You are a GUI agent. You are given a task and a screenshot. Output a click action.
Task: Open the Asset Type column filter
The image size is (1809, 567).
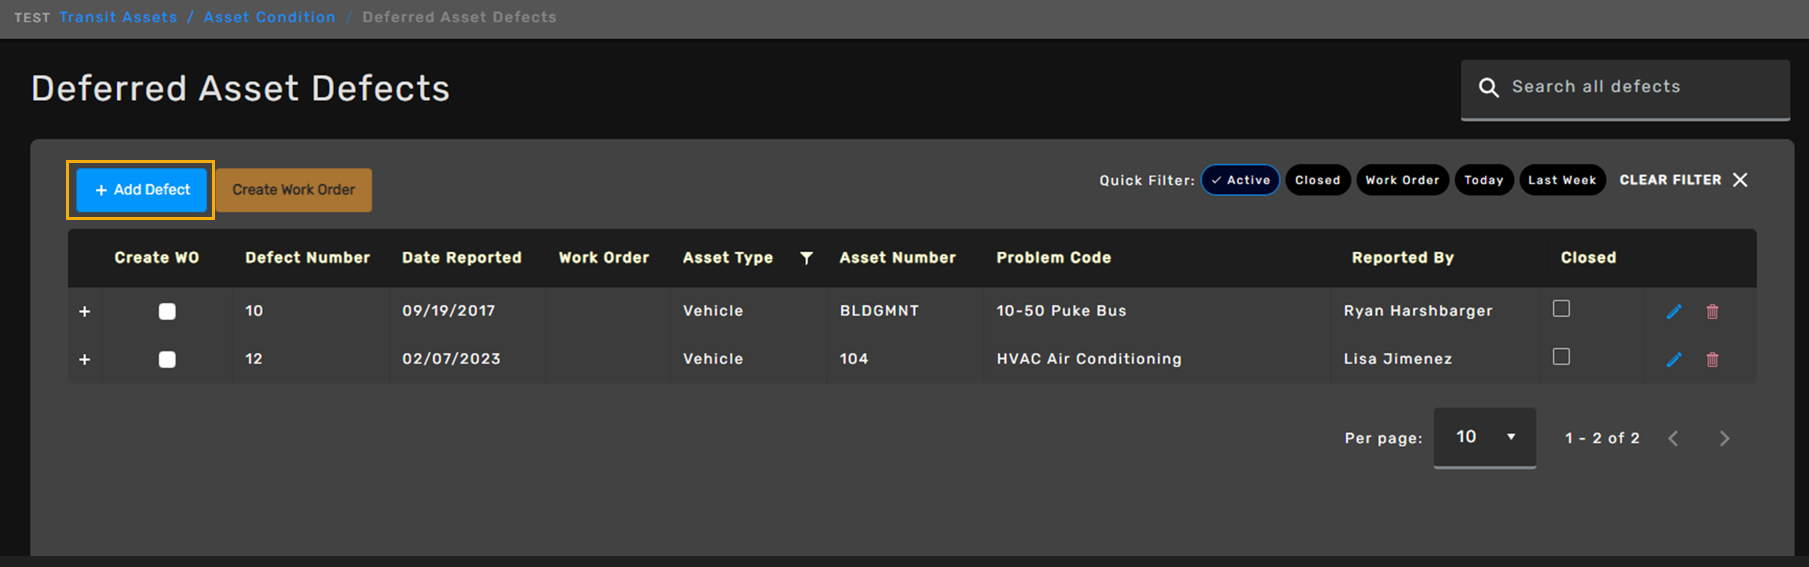[x=806, y=258]
